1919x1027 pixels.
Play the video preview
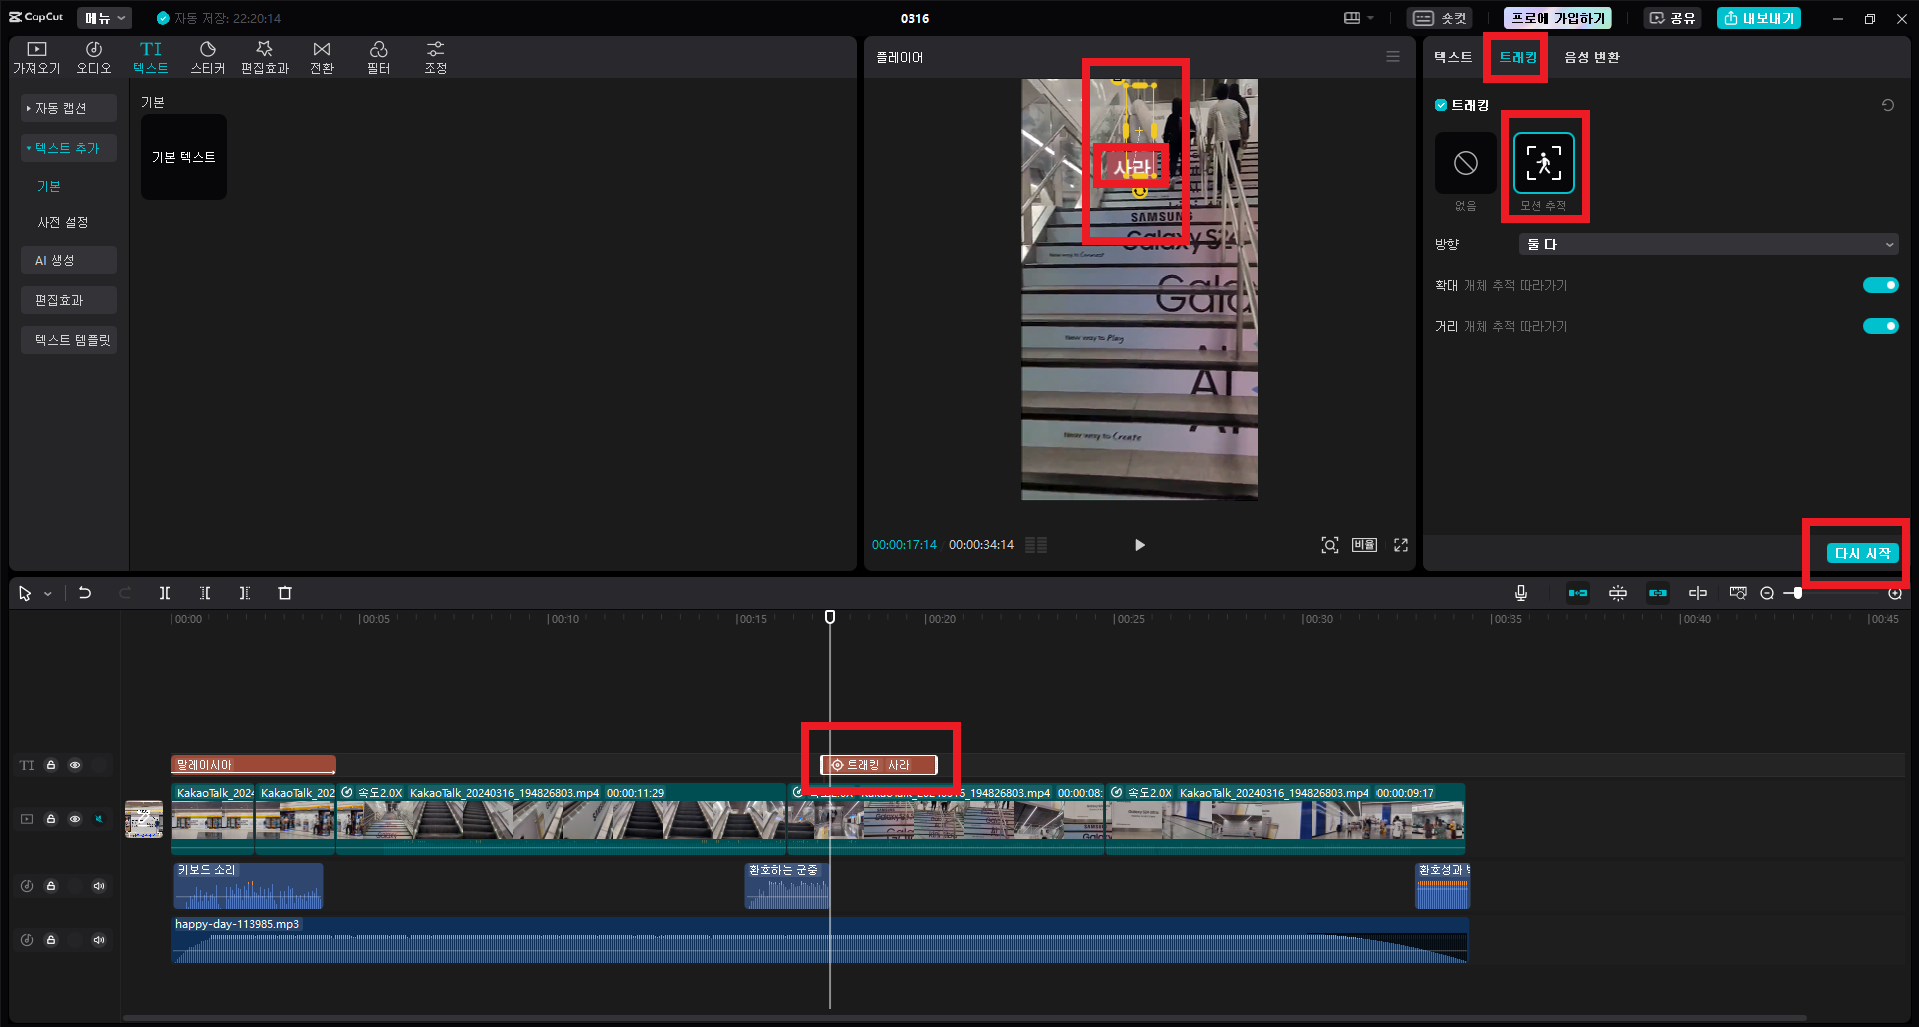click(1139, 545)
